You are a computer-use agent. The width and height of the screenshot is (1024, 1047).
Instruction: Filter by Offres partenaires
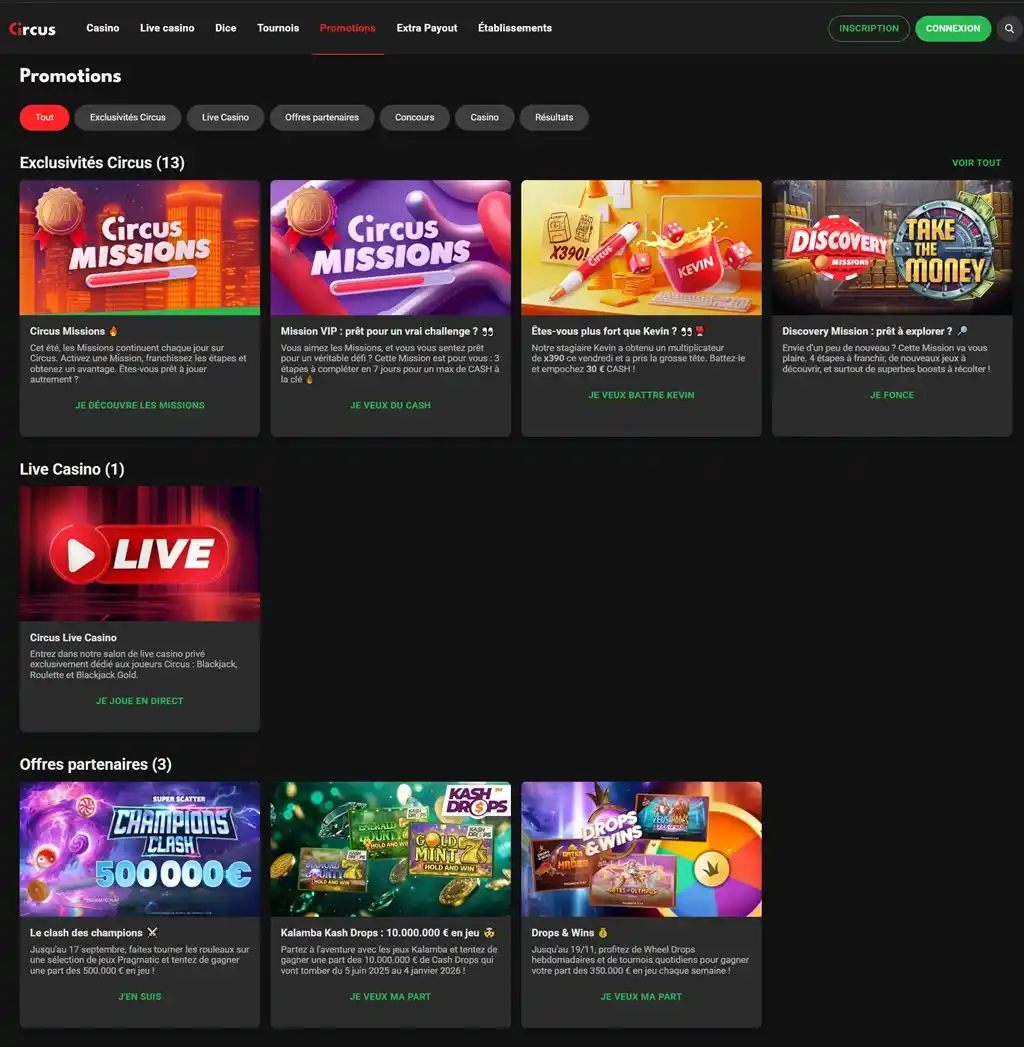coord(322,118)
